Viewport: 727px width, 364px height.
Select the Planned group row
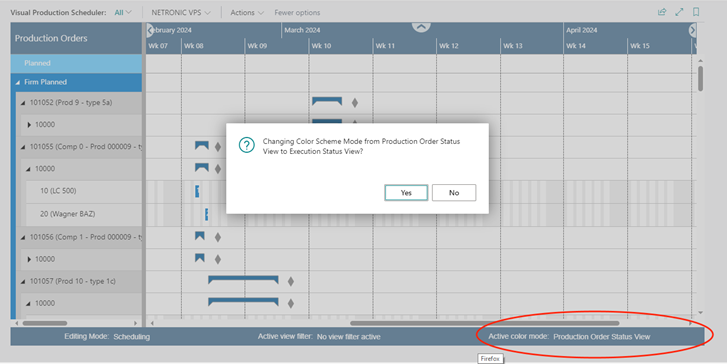(77, 63)
